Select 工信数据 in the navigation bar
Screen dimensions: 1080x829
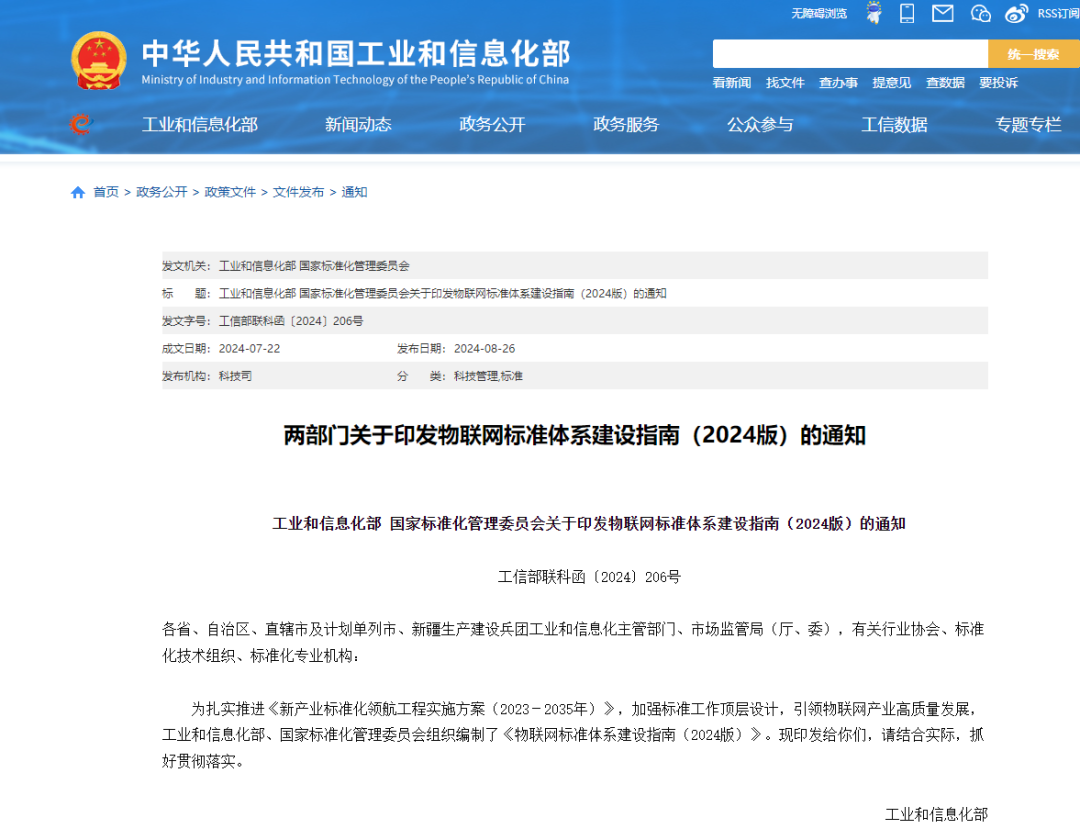894,124
